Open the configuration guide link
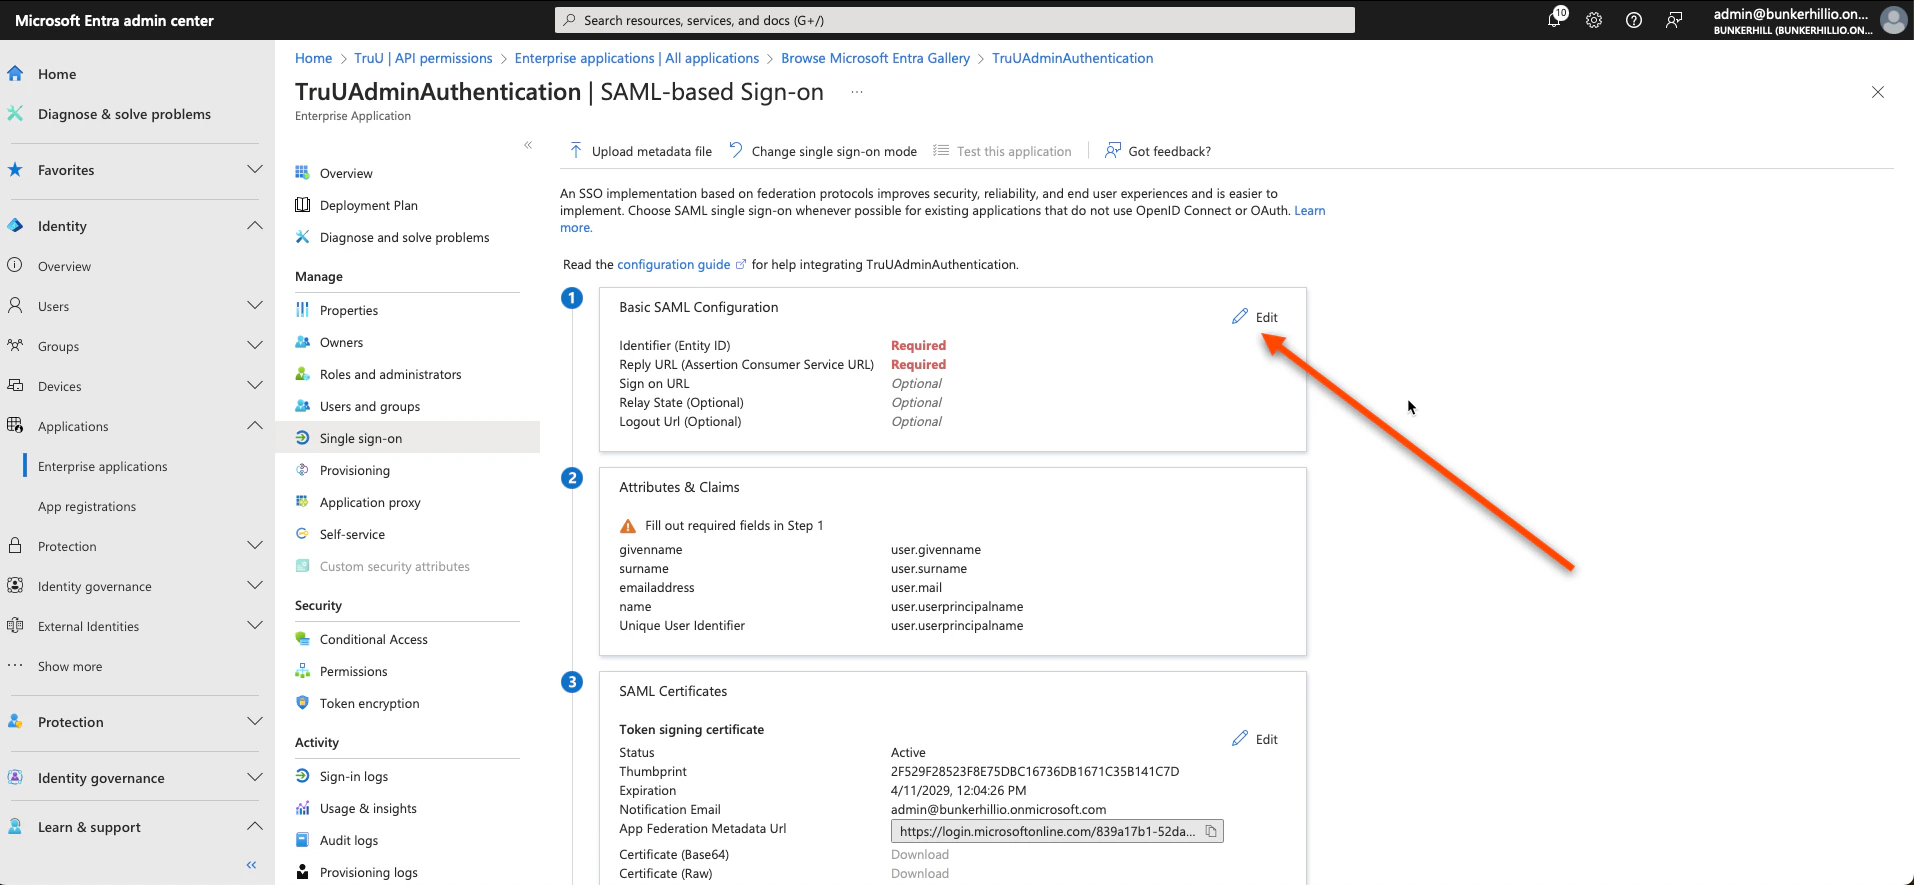The height and width of the screenshot is (885, 1914). coord(674,264)
